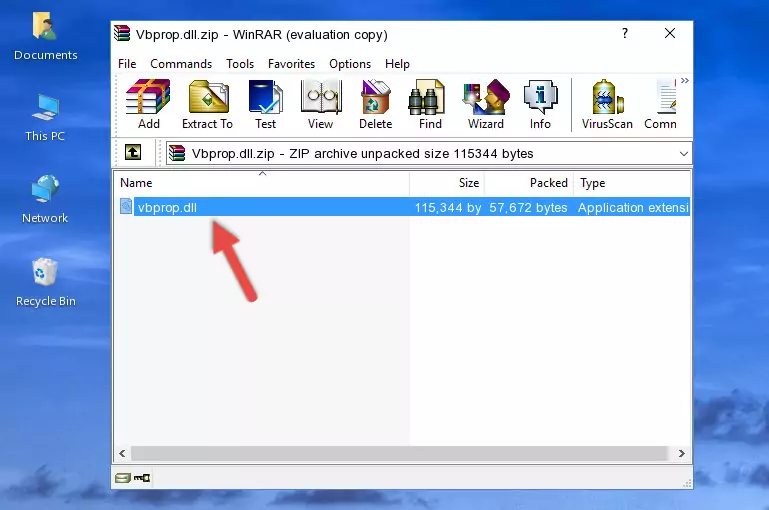
Task: Click the drive icon in status bar
Action: coord(123,478)
